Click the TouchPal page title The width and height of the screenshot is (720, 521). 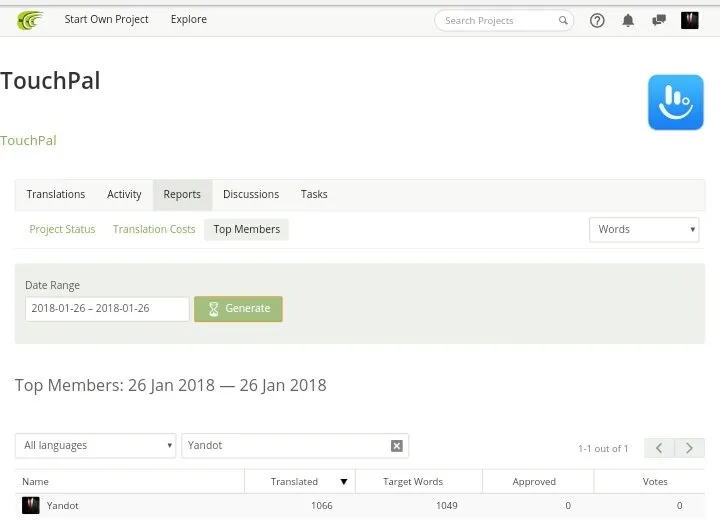(50, 81)
